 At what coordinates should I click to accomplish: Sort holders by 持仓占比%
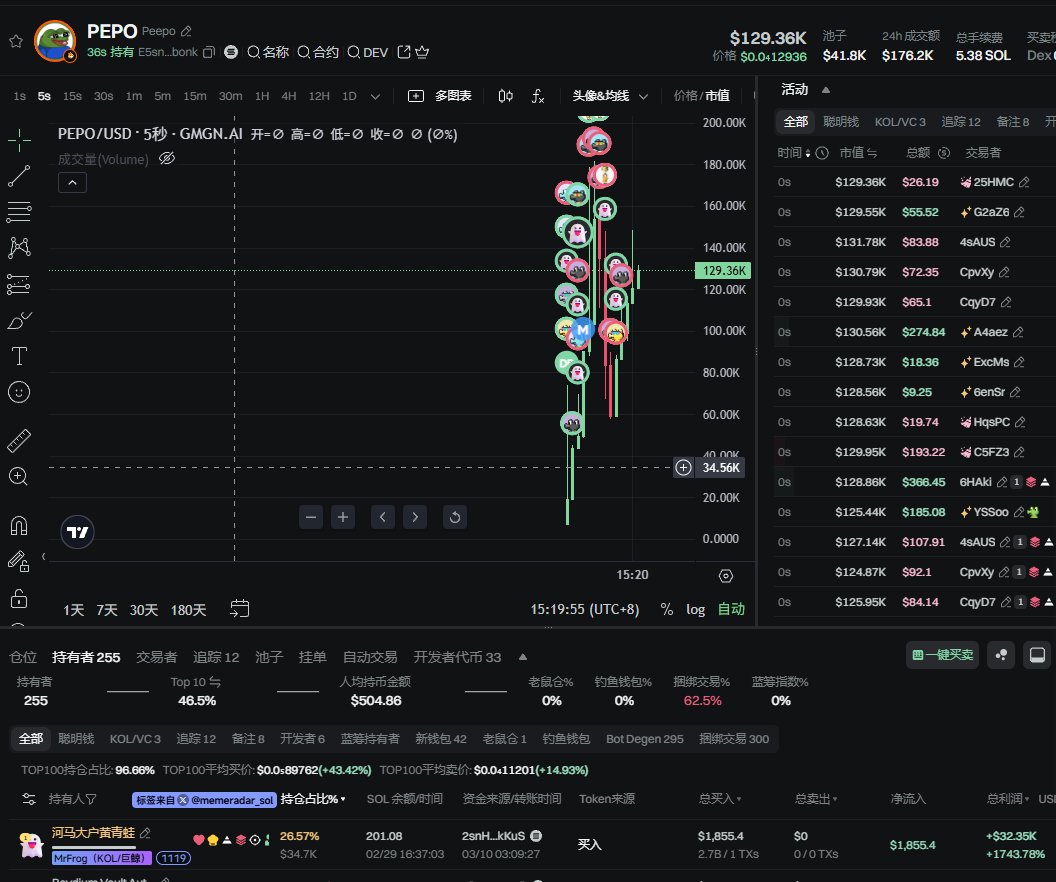[312, 799]
